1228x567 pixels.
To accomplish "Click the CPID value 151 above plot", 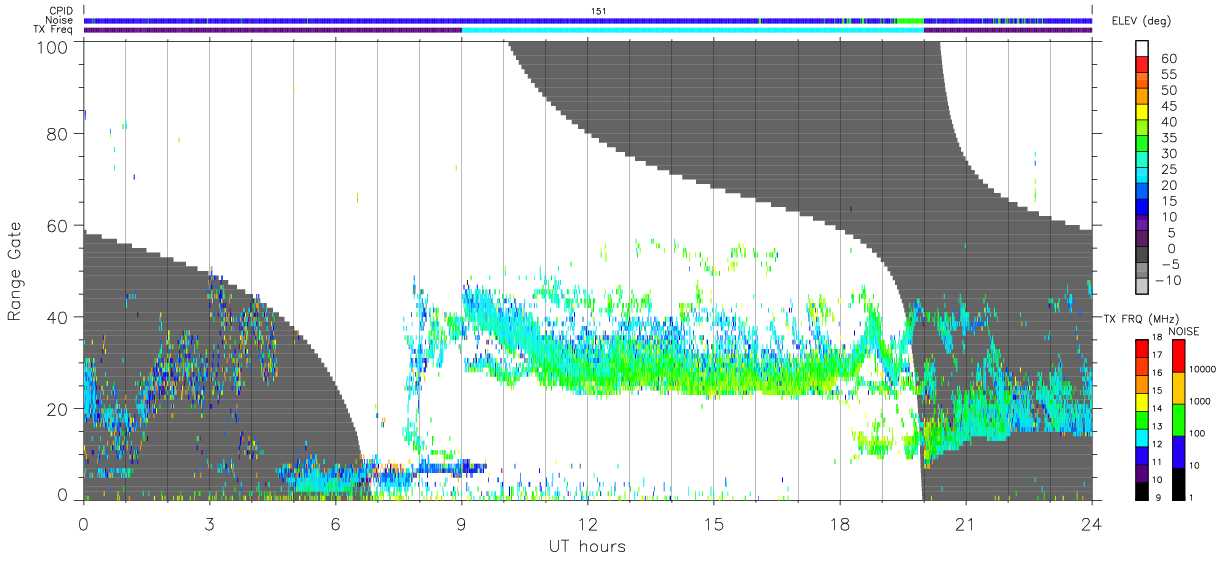I will [598, 11].
